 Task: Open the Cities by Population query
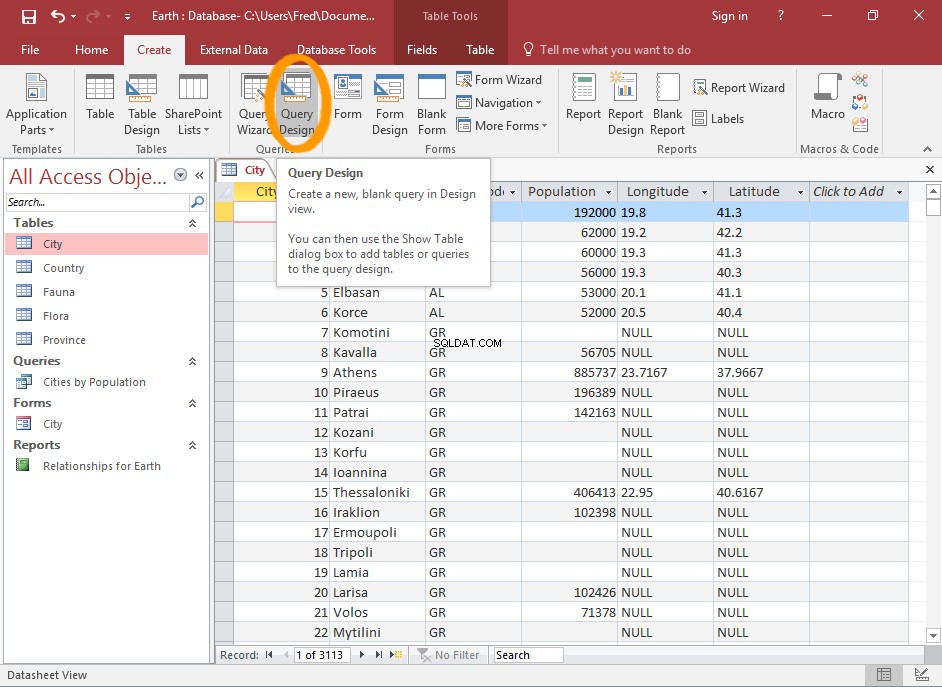click(107, 382)
